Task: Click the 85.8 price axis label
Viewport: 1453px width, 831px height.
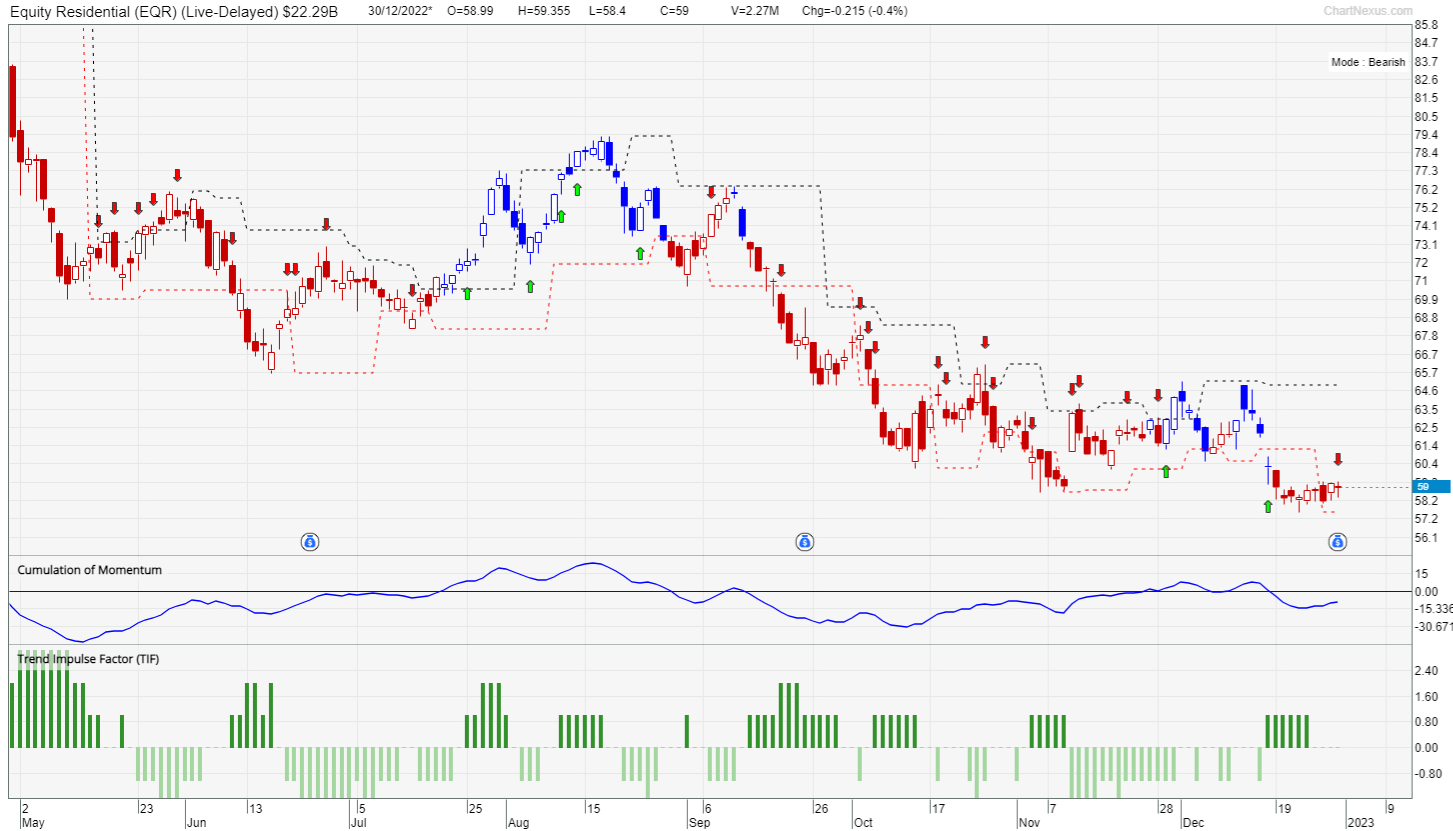Action: coord(1426,25)
